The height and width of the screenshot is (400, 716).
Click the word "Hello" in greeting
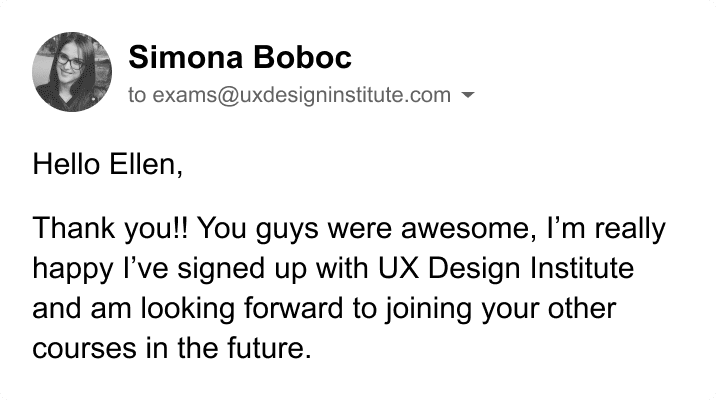[66, 163]
